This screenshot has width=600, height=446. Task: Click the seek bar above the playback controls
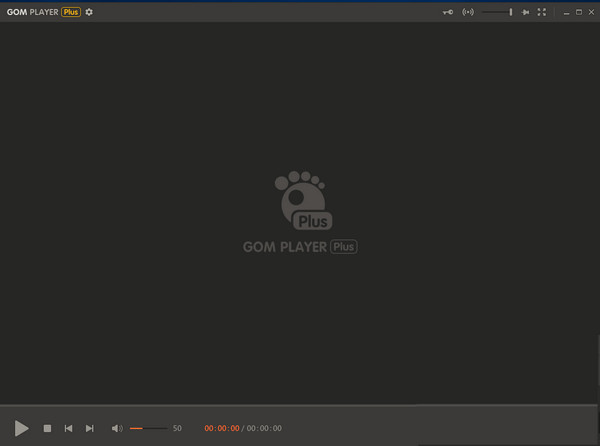299,405
